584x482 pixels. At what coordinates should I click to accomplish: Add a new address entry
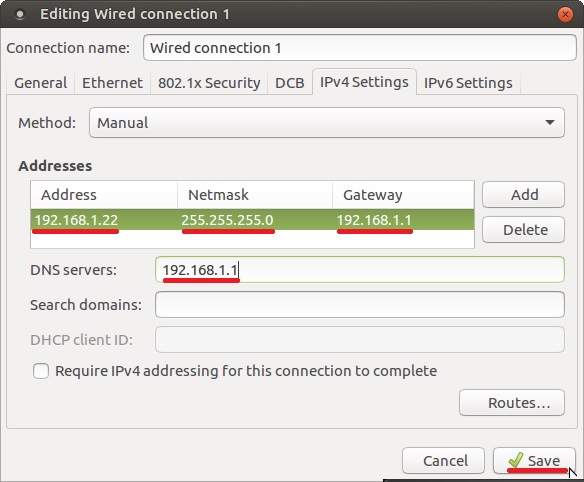point(523,194)
